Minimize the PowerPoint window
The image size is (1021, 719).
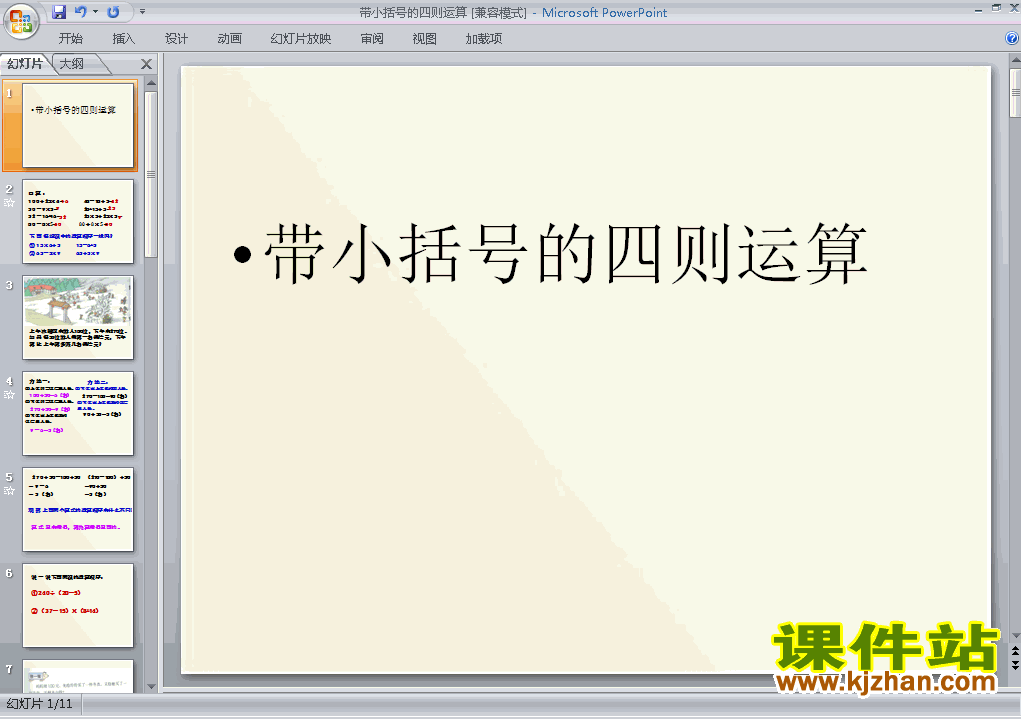[x=978, y=10]
